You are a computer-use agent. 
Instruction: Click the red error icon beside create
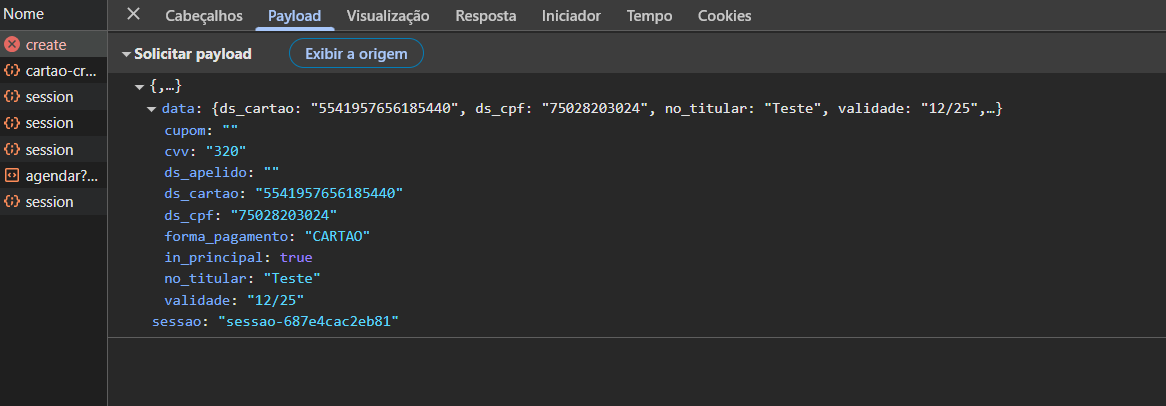pos(12,45)
